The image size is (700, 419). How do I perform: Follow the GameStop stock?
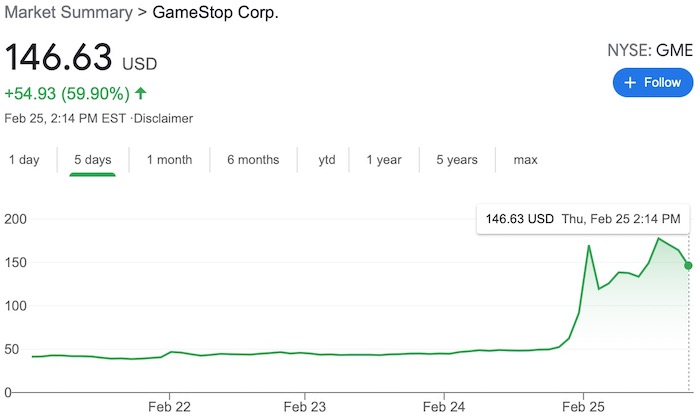[x=653, y=83]
